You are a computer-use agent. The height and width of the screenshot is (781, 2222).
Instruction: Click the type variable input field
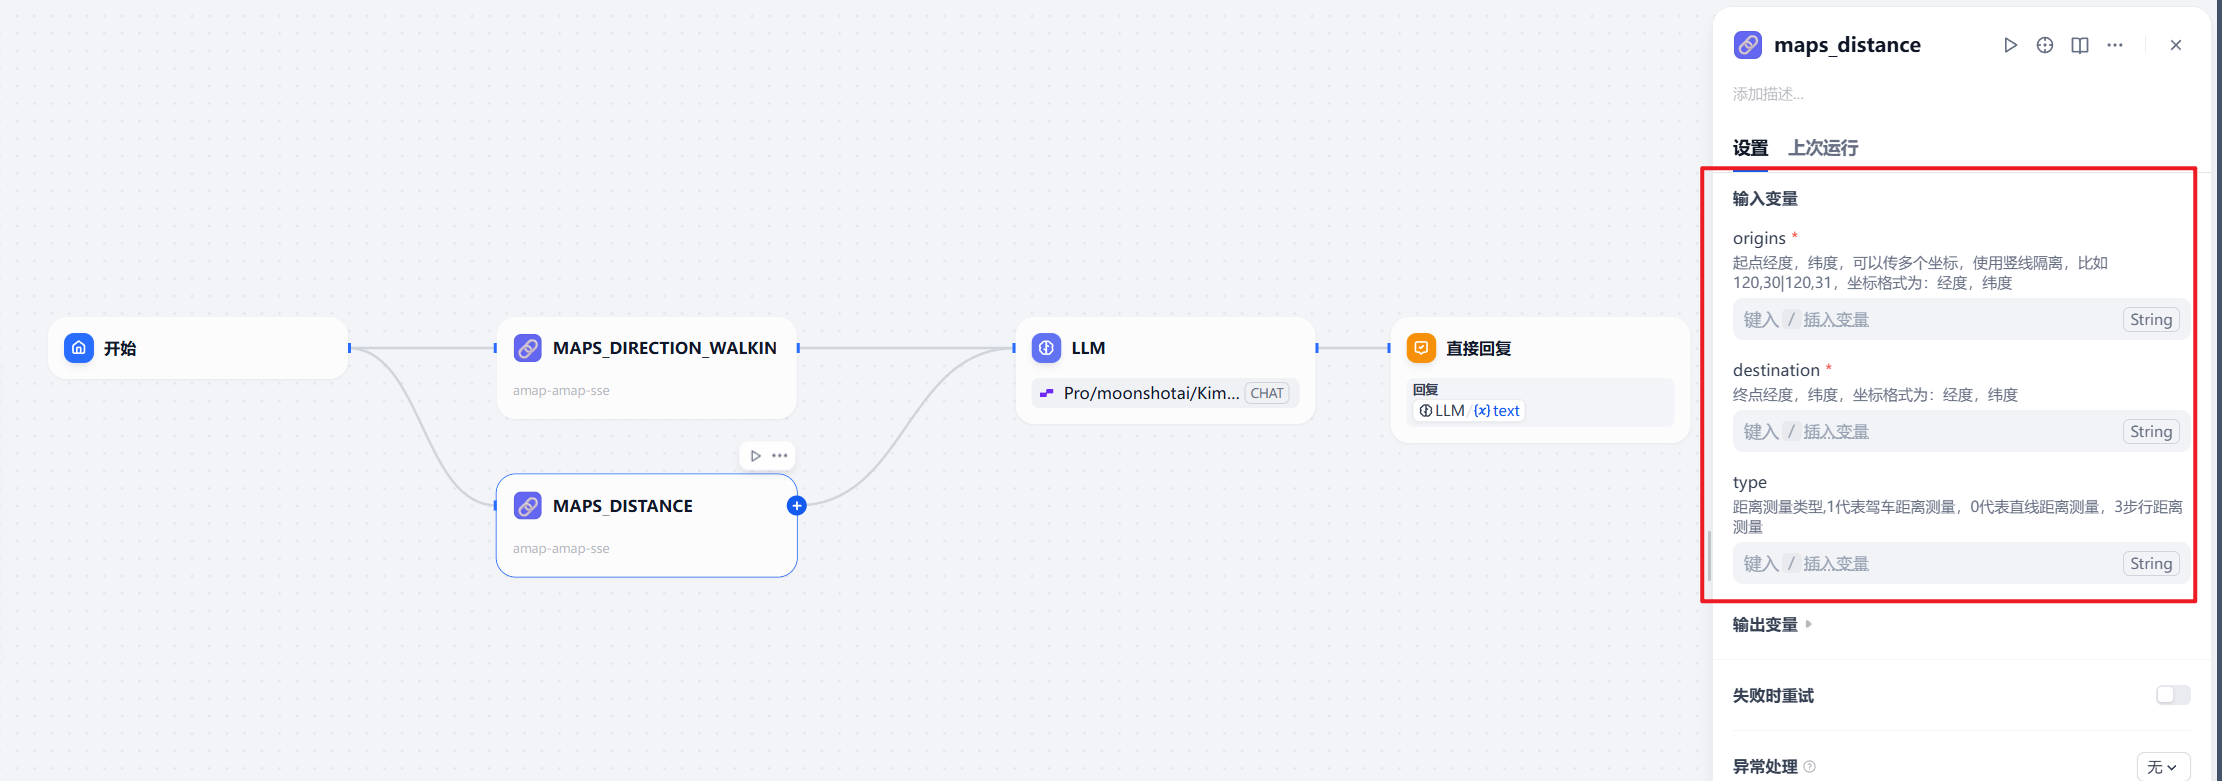[x=1925, y=564]
